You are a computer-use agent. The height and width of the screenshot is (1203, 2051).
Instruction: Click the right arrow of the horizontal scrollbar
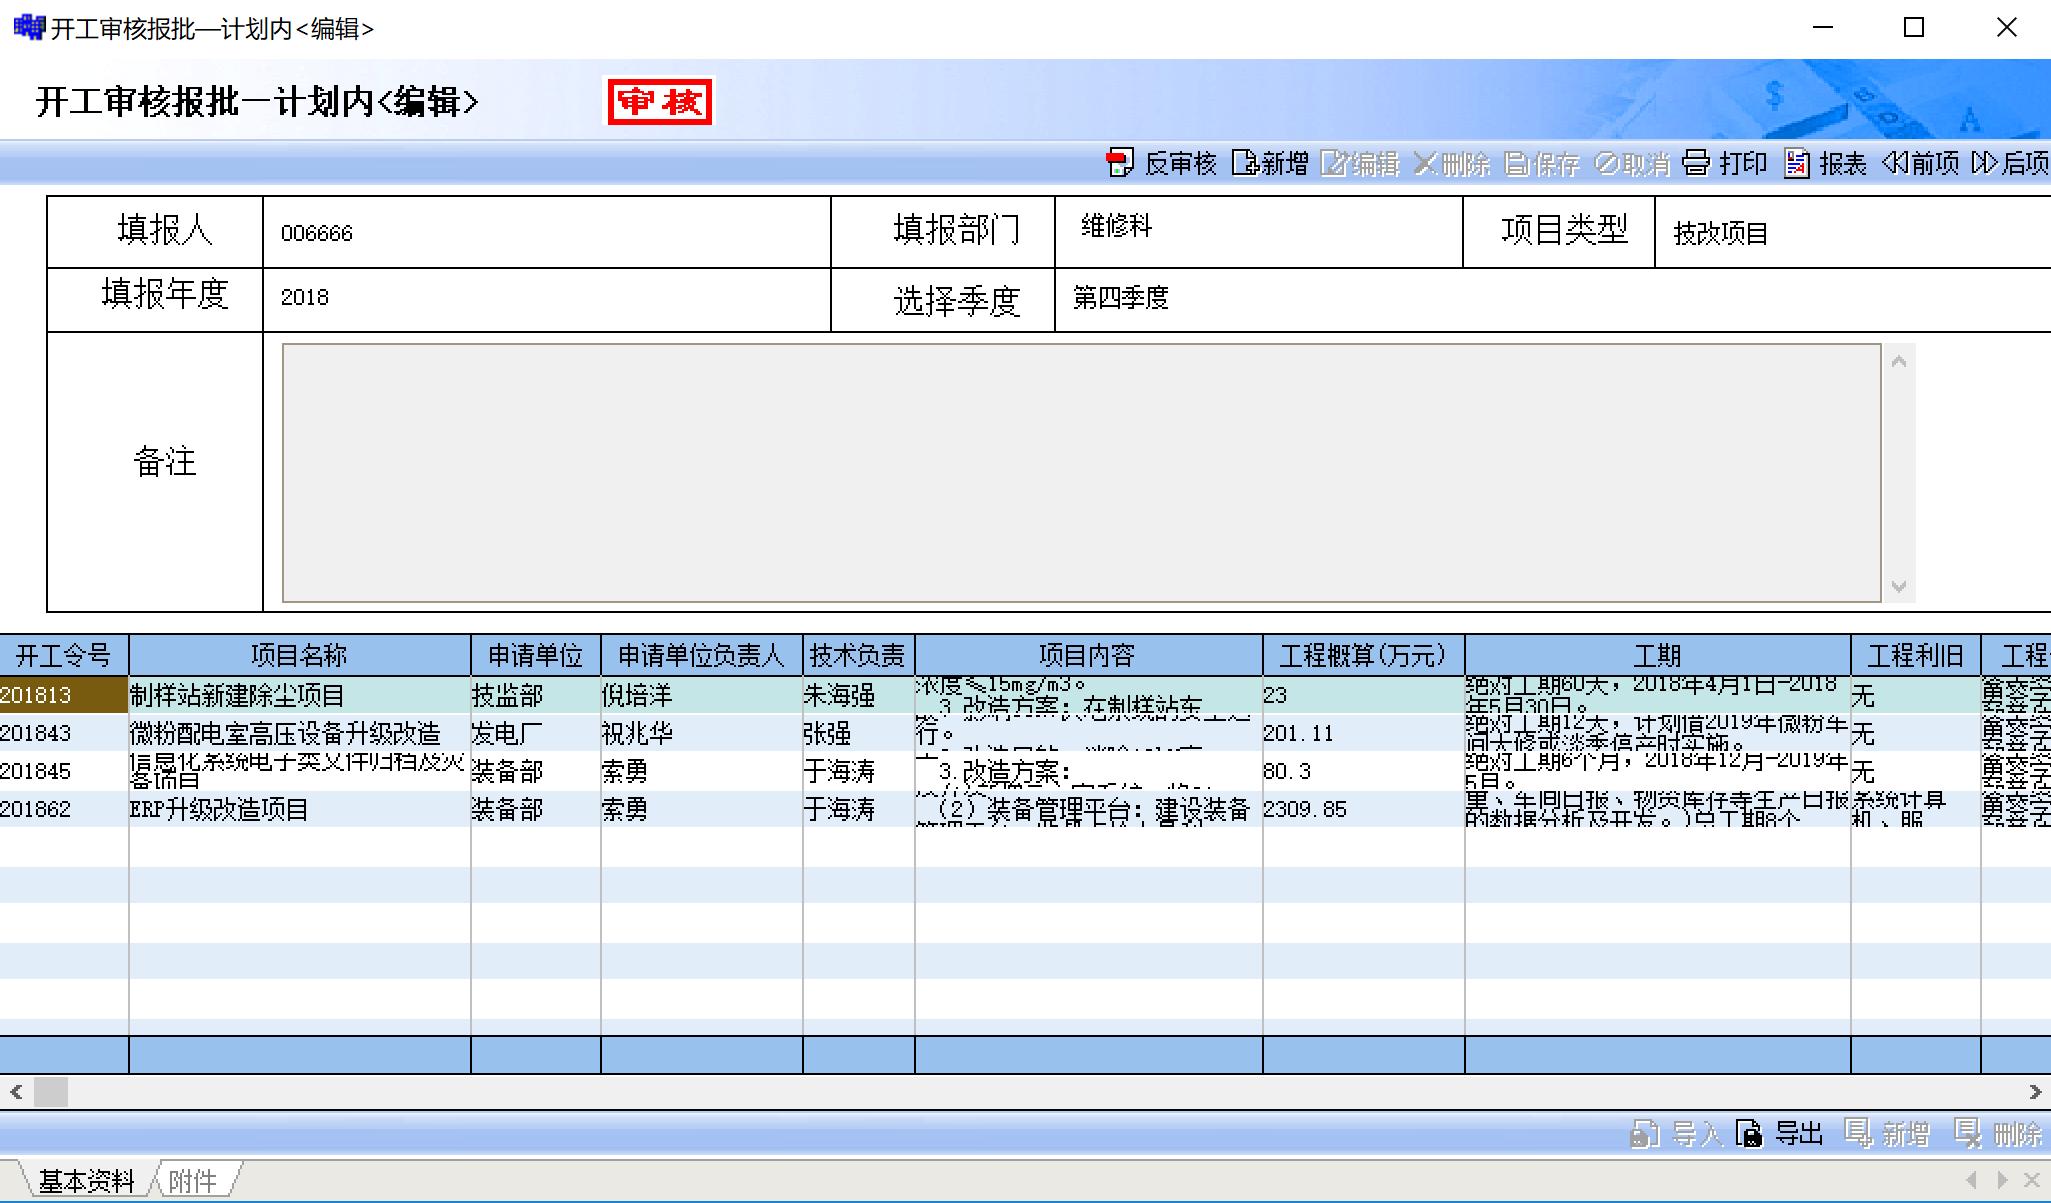[2035, 1092]
